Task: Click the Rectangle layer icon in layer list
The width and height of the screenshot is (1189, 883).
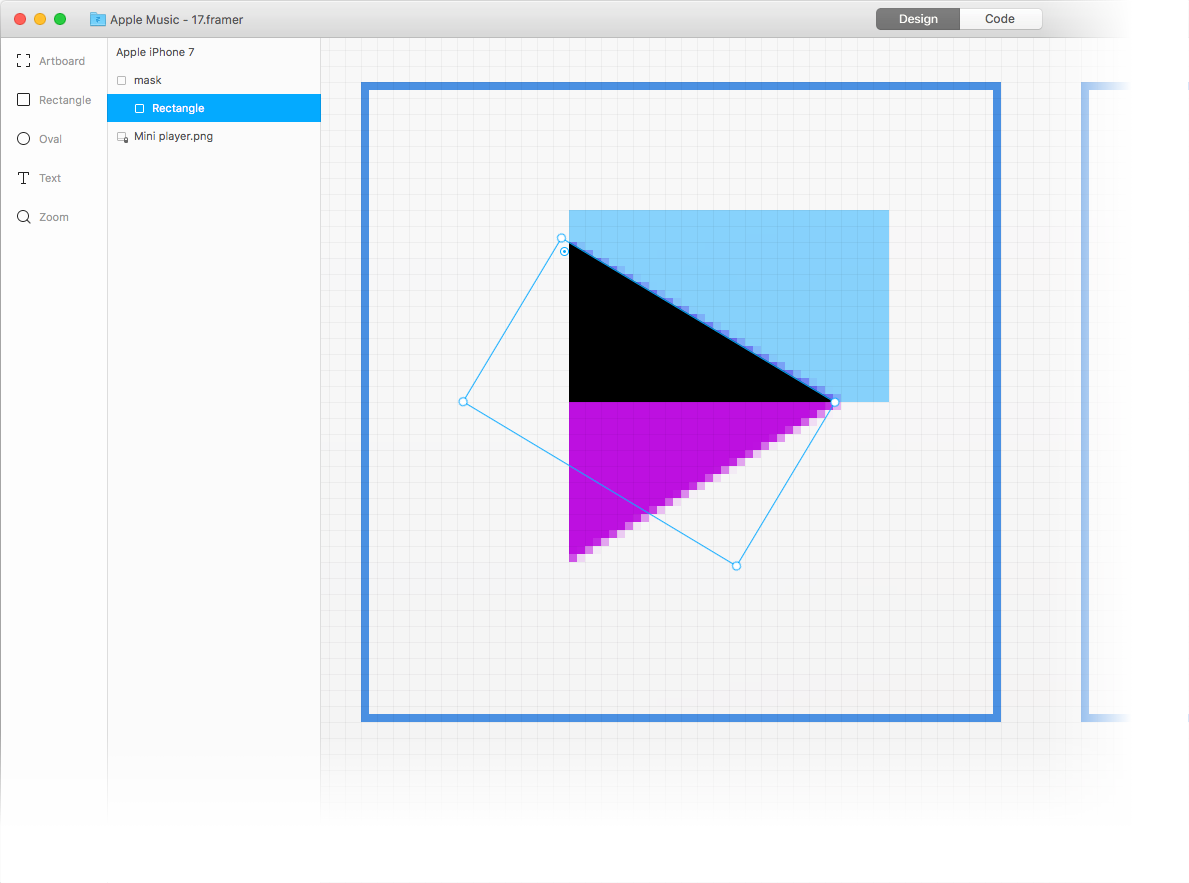Action: pyautogui.click(x=140, y=108)
